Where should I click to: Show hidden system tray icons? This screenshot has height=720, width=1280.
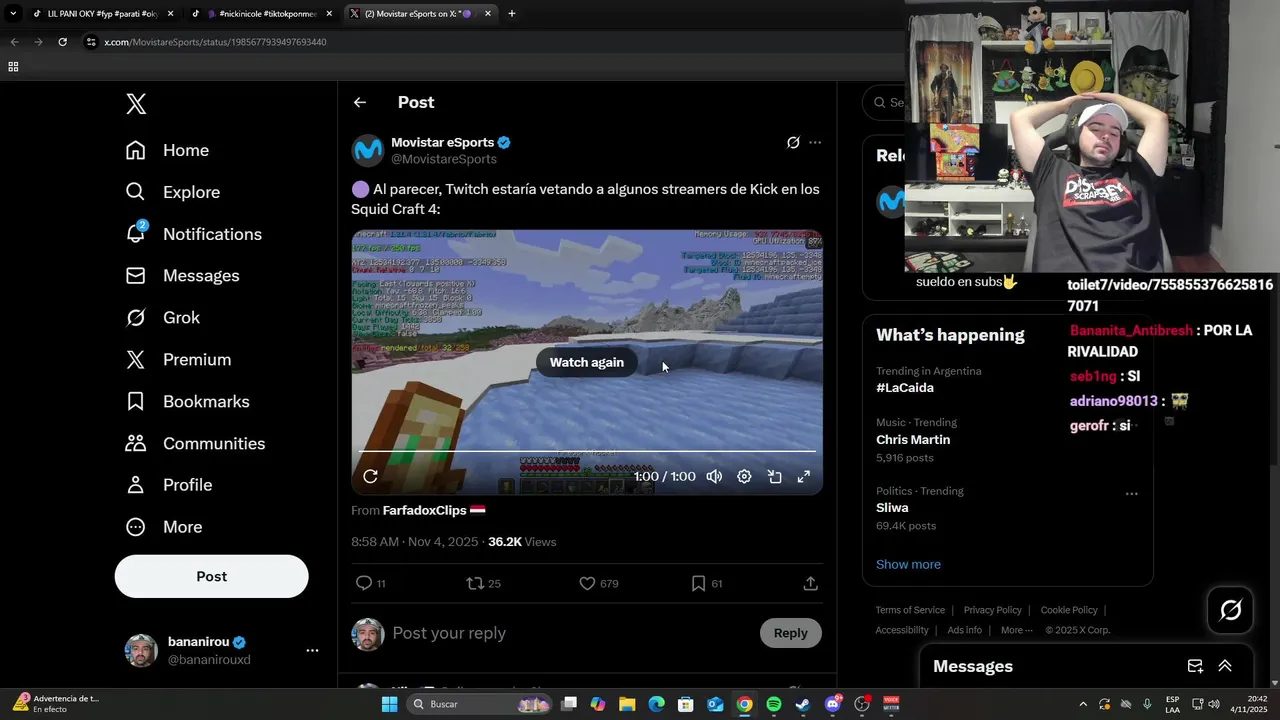coord(1083,704)
